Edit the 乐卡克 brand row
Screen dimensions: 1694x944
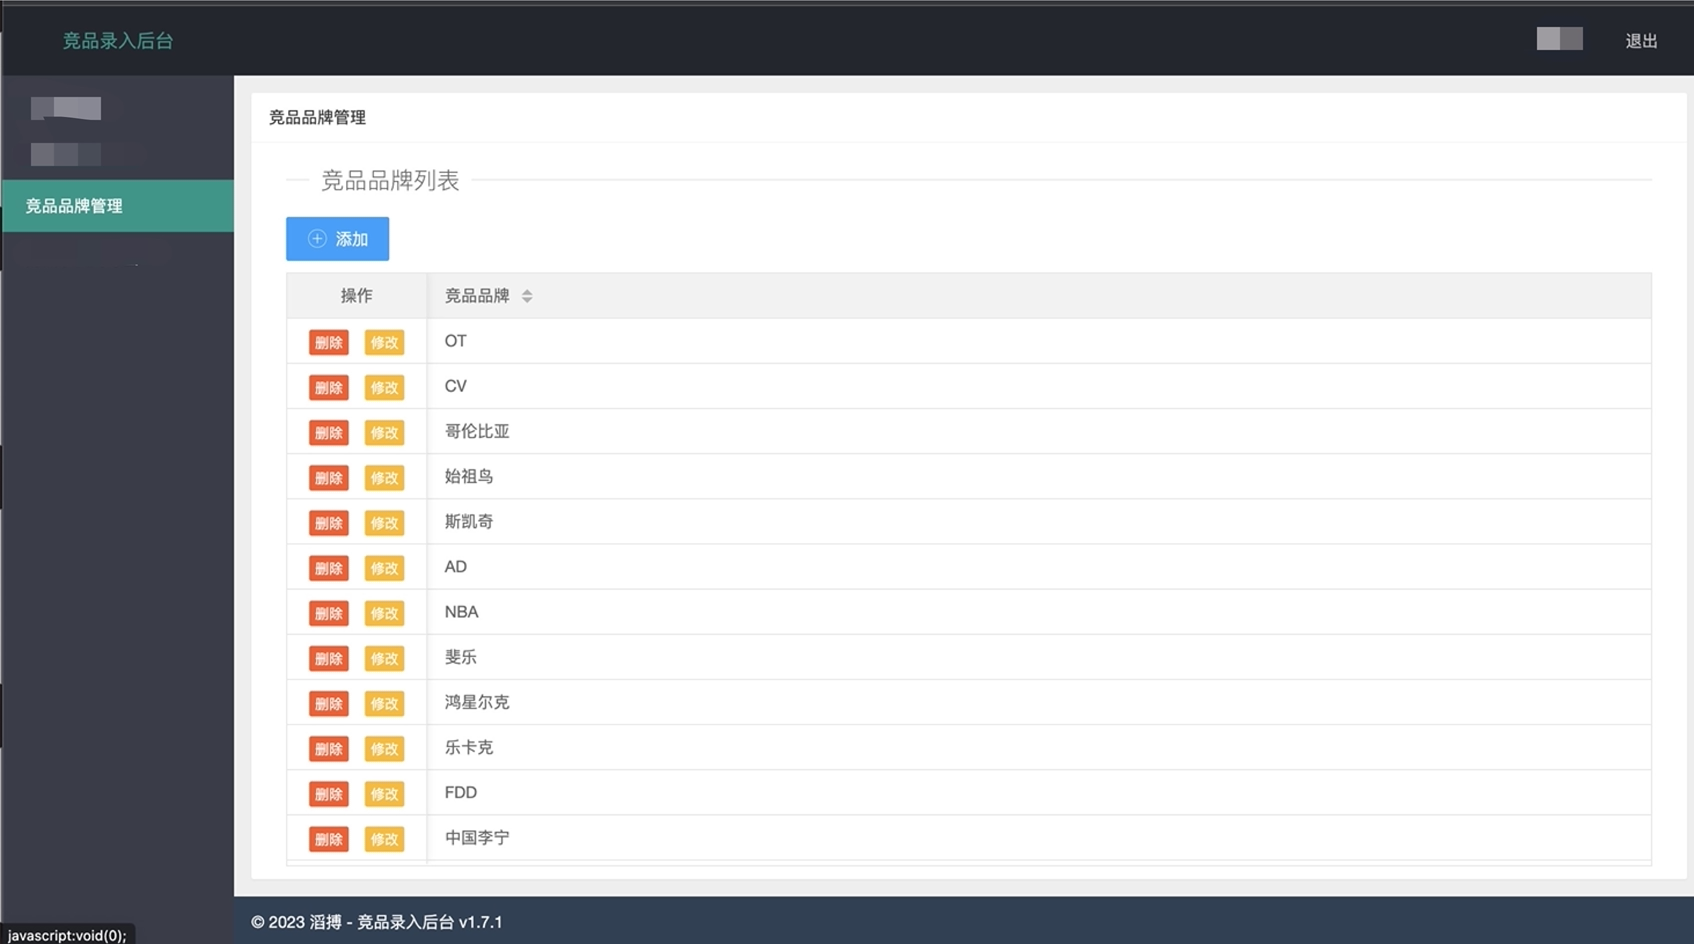[x=384, y=748]
